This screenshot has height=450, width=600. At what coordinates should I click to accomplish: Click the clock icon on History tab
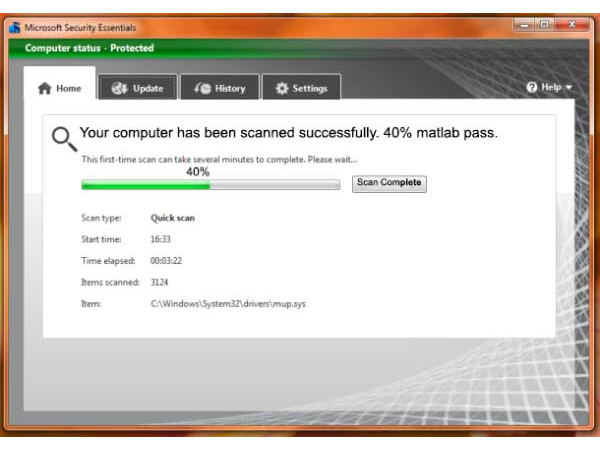(x=202, y=88)
